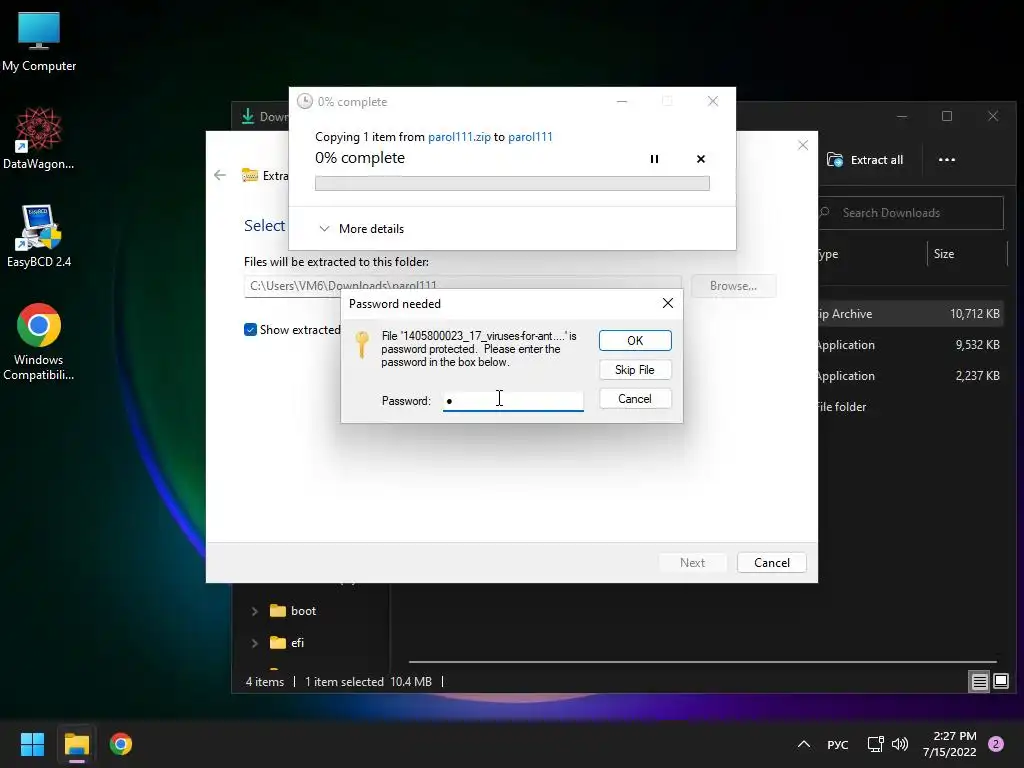
Task: Open the taskbar clock and date
Action: tap(950, 744)
